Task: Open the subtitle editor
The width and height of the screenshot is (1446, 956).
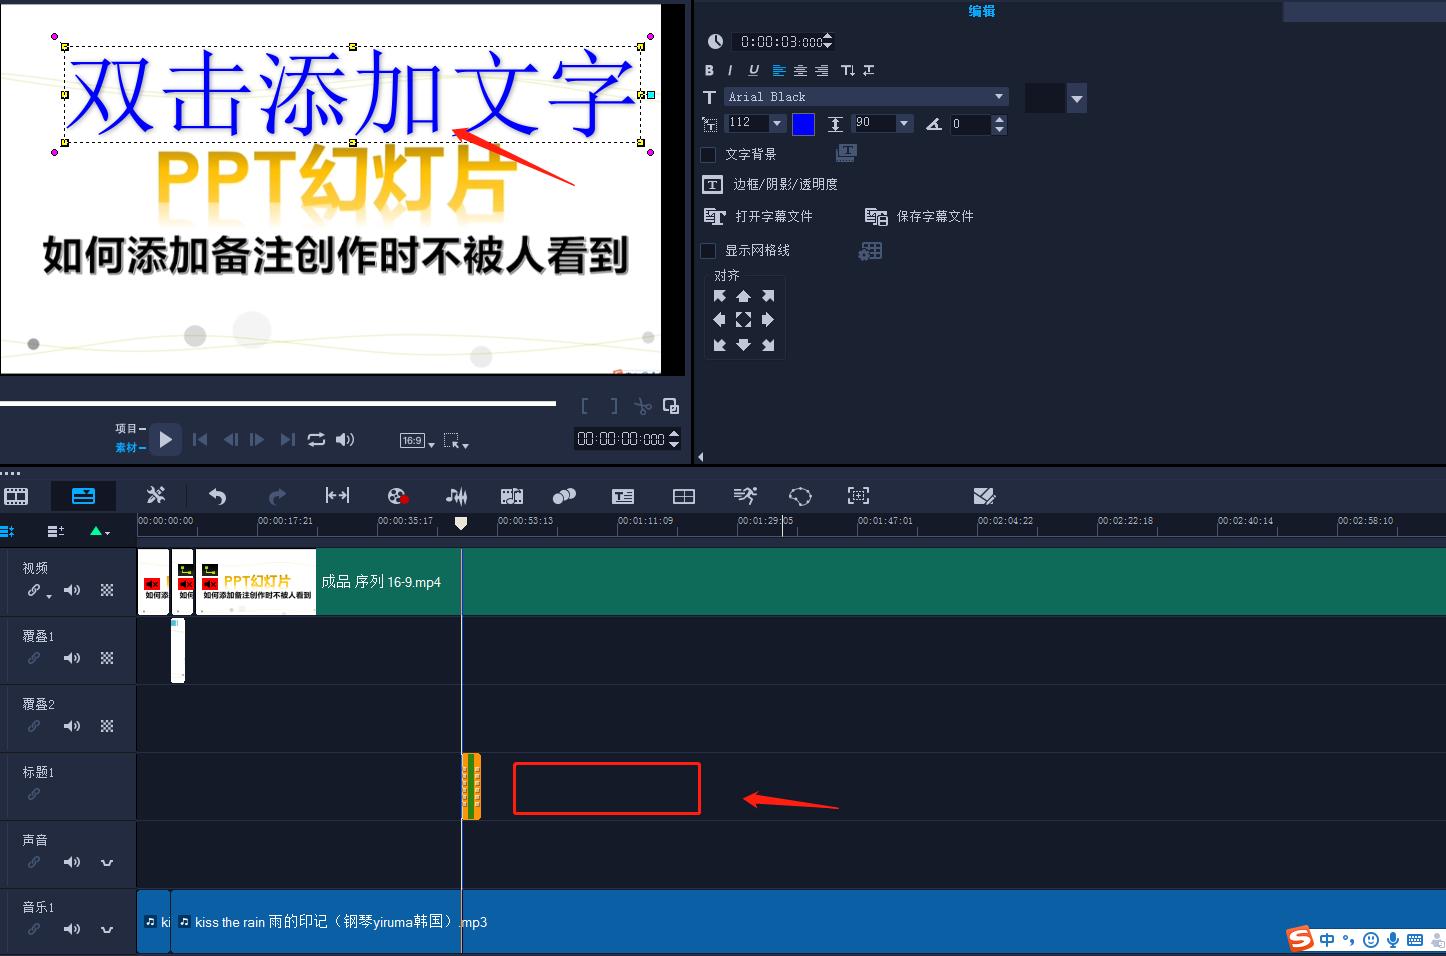Action: 623,495
